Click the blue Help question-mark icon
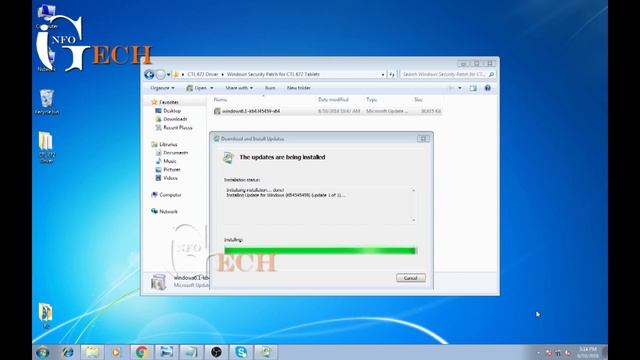640x360 pixels. pos(487,88)
